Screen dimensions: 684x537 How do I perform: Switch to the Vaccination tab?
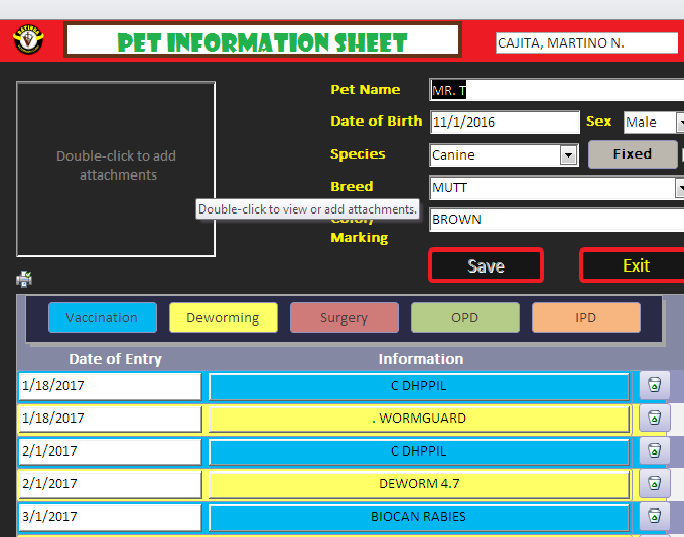[x=102, y=317]
